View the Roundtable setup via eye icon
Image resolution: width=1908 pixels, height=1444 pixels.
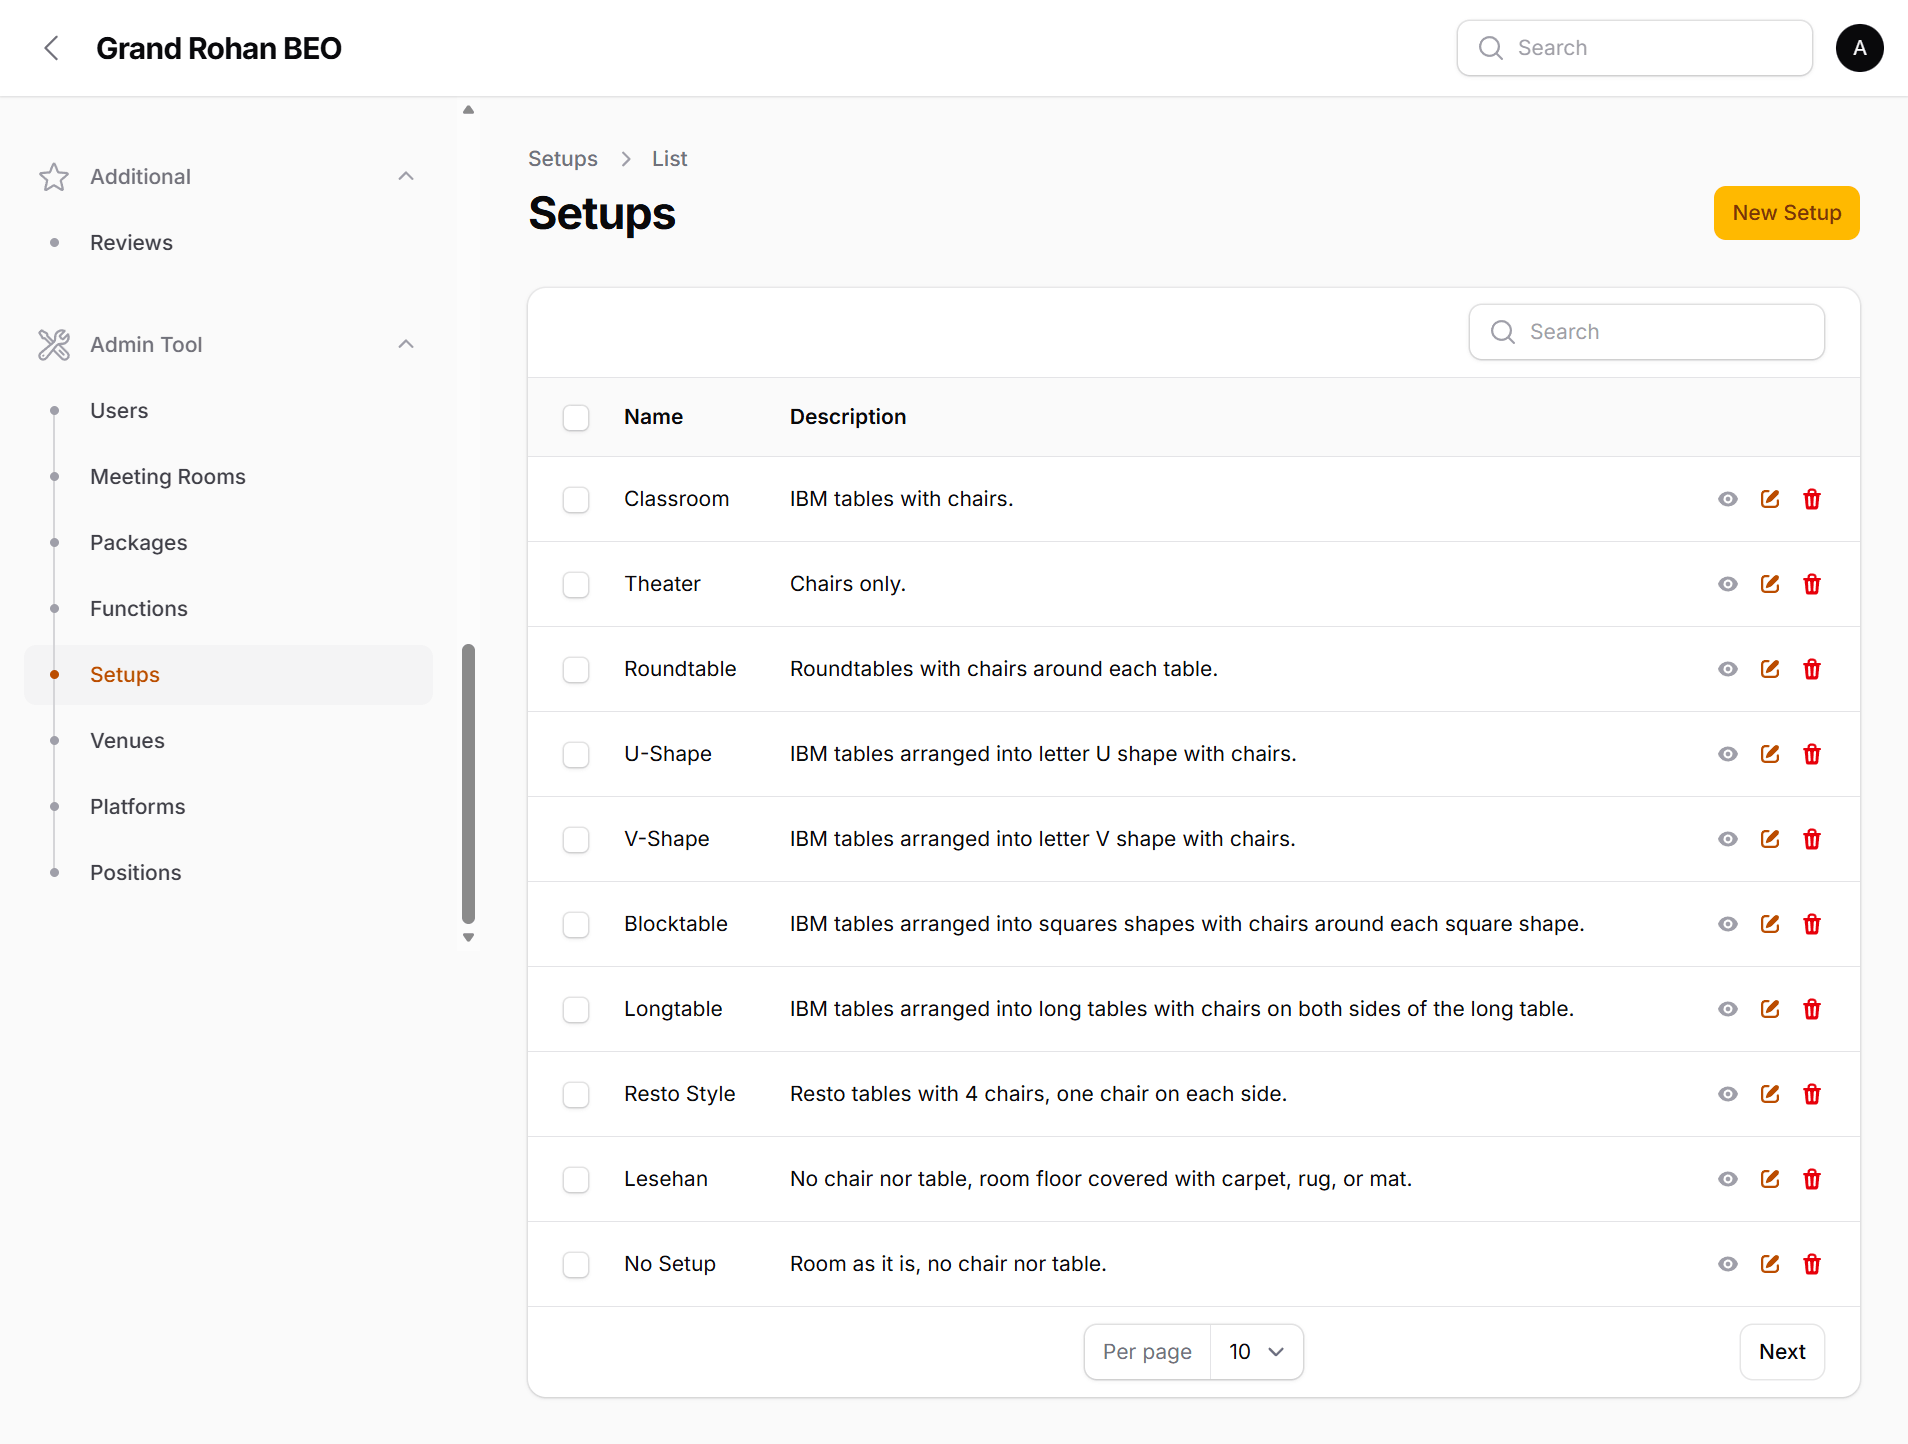1728,669
